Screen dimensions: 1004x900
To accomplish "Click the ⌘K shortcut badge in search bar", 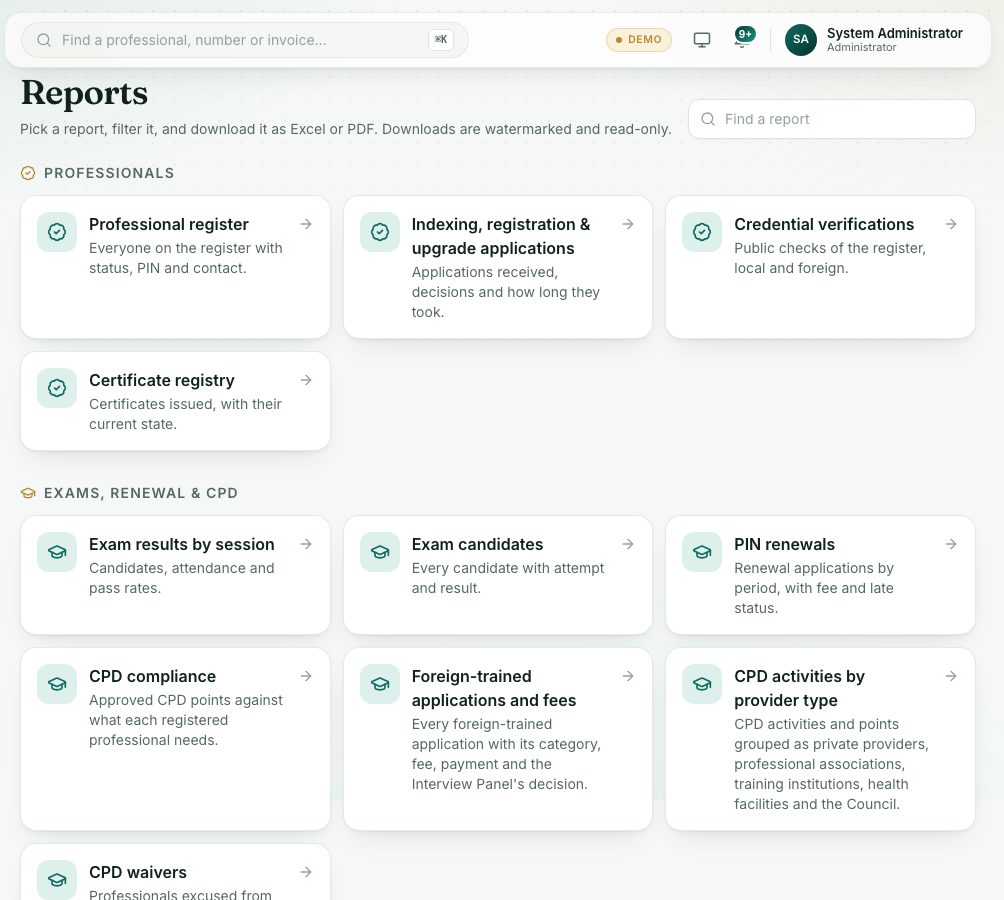I will 441,40.
